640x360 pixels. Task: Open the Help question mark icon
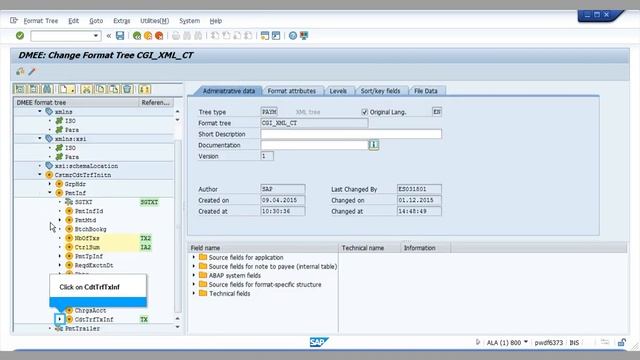(x=293, y=36)
